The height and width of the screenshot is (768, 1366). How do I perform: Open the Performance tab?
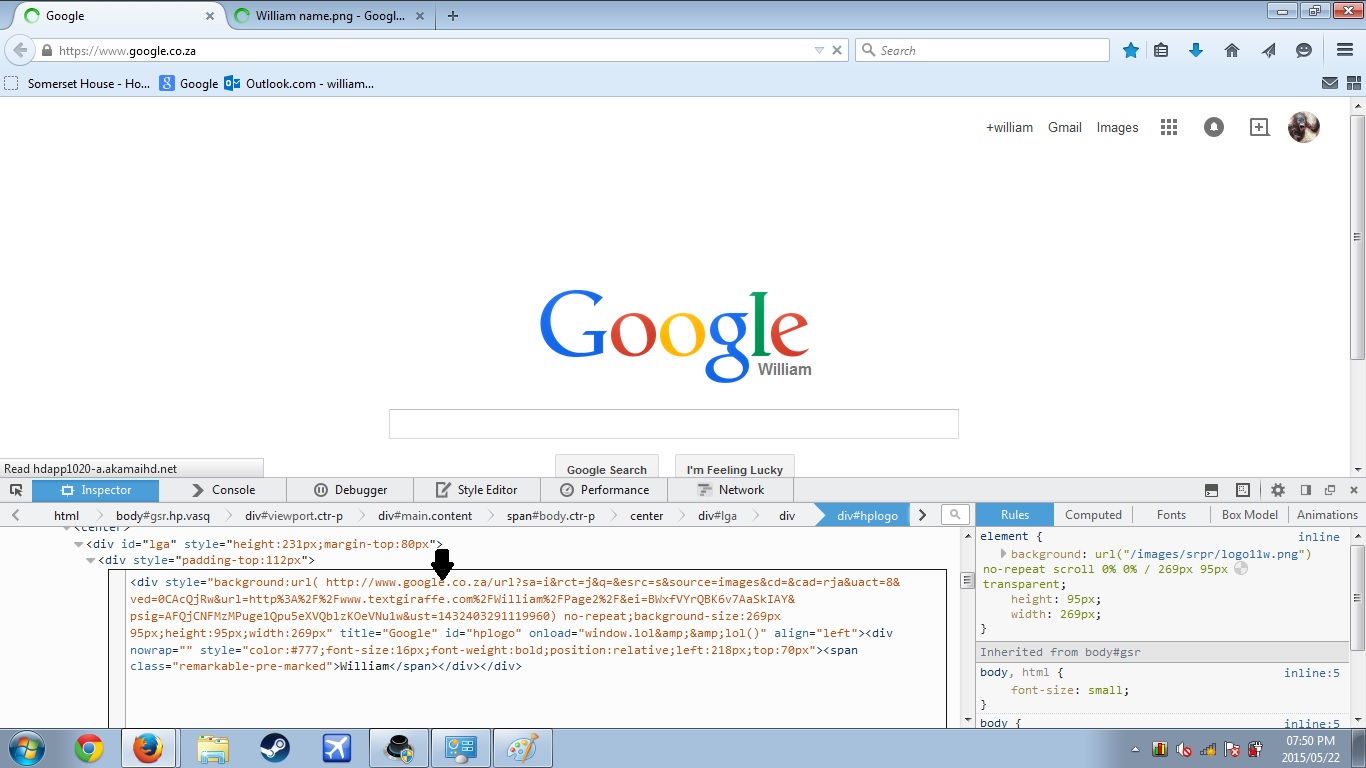point(604,490)
